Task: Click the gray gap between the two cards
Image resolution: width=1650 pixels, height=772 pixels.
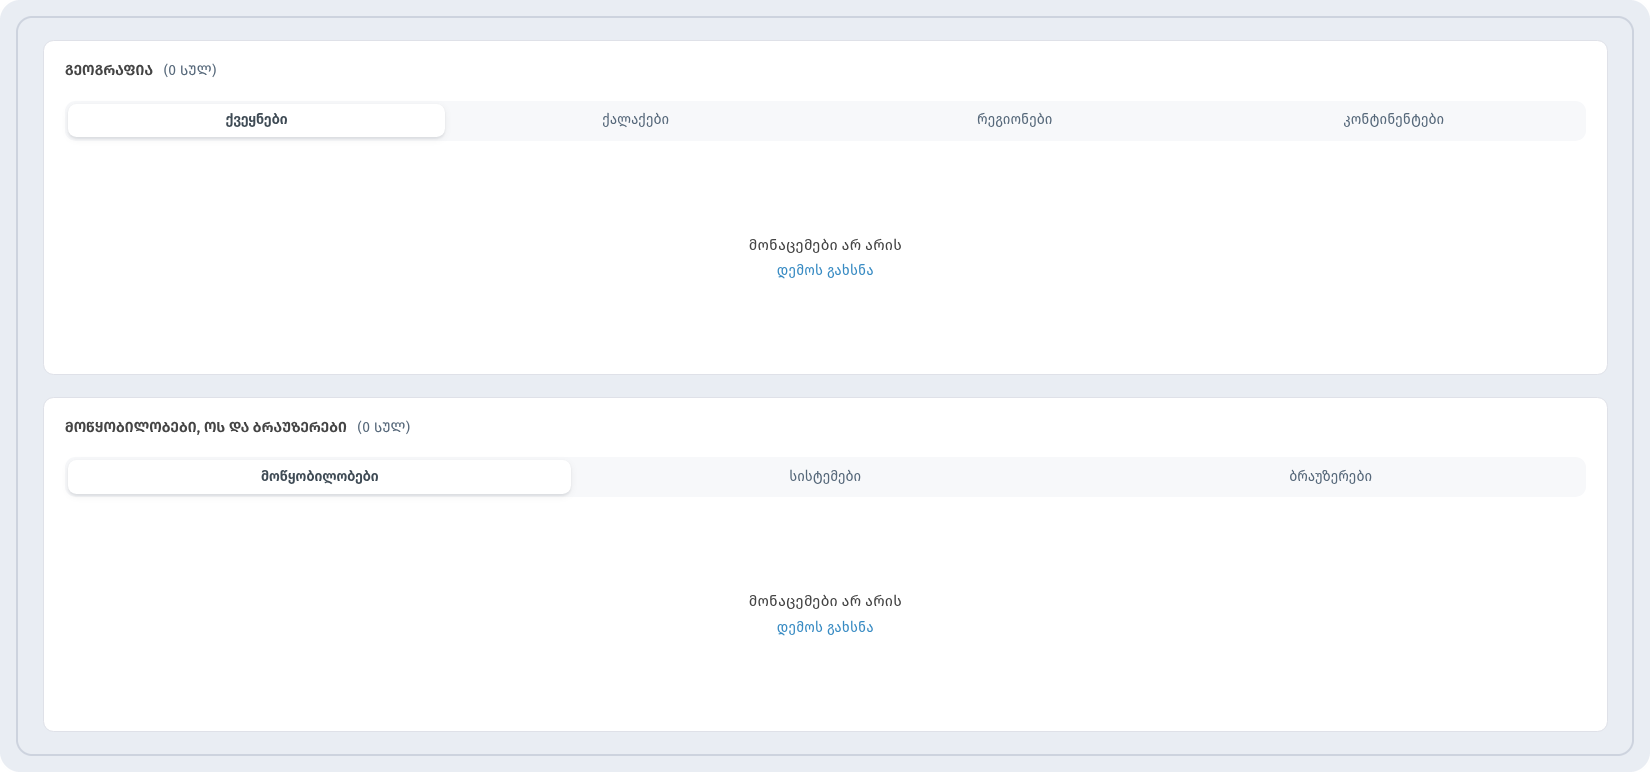Action: point(825,386)
